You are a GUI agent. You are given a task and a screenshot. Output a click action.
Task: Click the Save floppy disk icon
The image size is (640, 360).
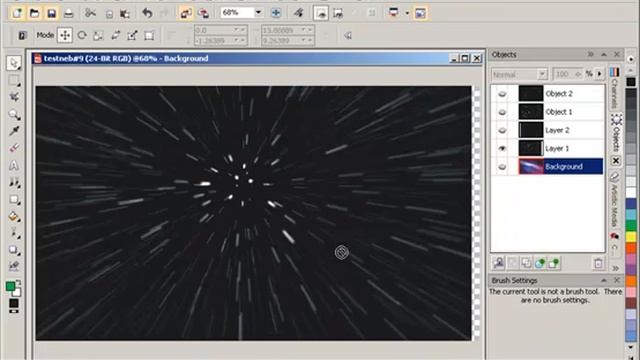(x=51, y=13)
